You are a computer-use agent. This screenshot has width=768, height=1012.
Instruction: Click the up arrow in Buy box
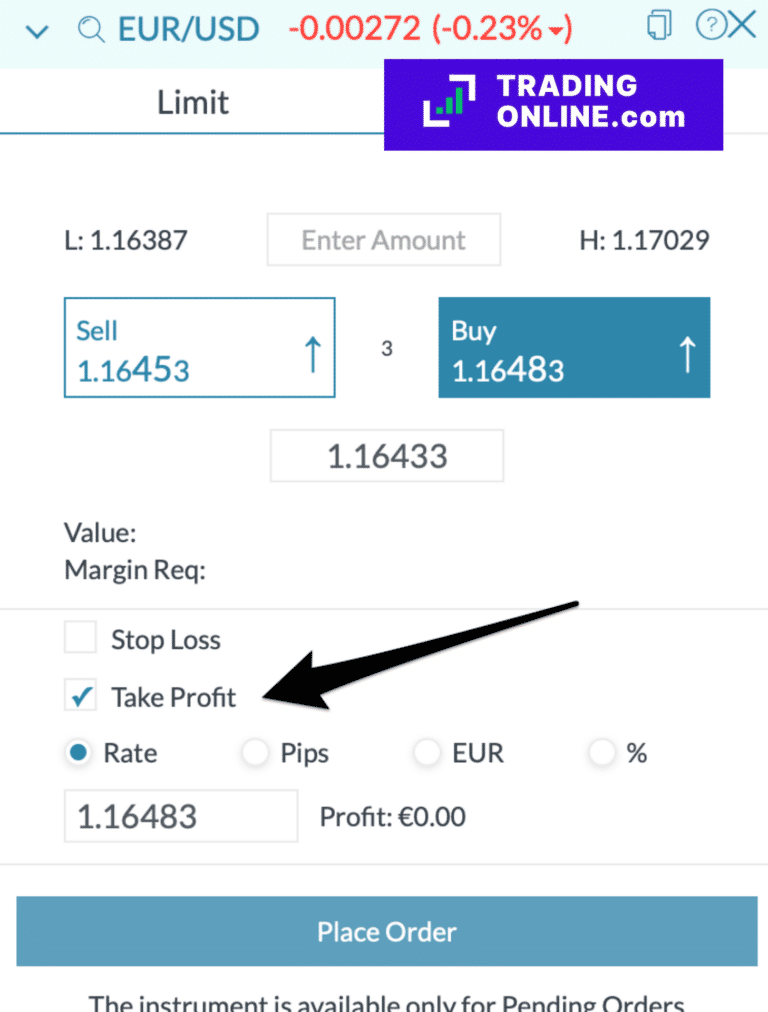tap(687, 354)
